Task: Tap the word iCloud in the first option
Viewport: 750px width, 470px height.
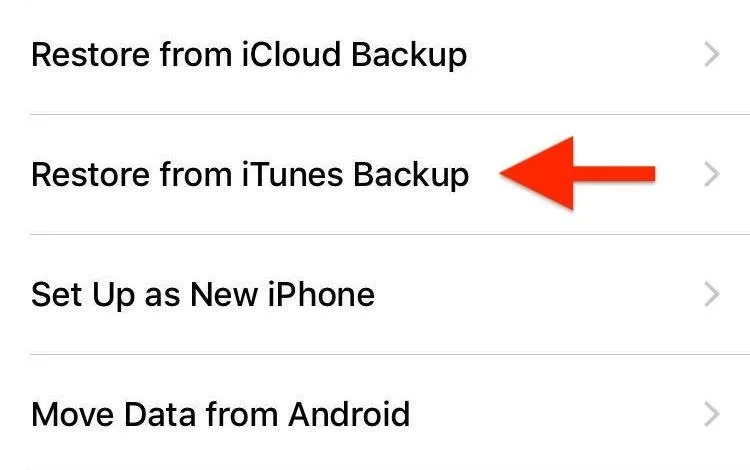Action: coord(291,54)
